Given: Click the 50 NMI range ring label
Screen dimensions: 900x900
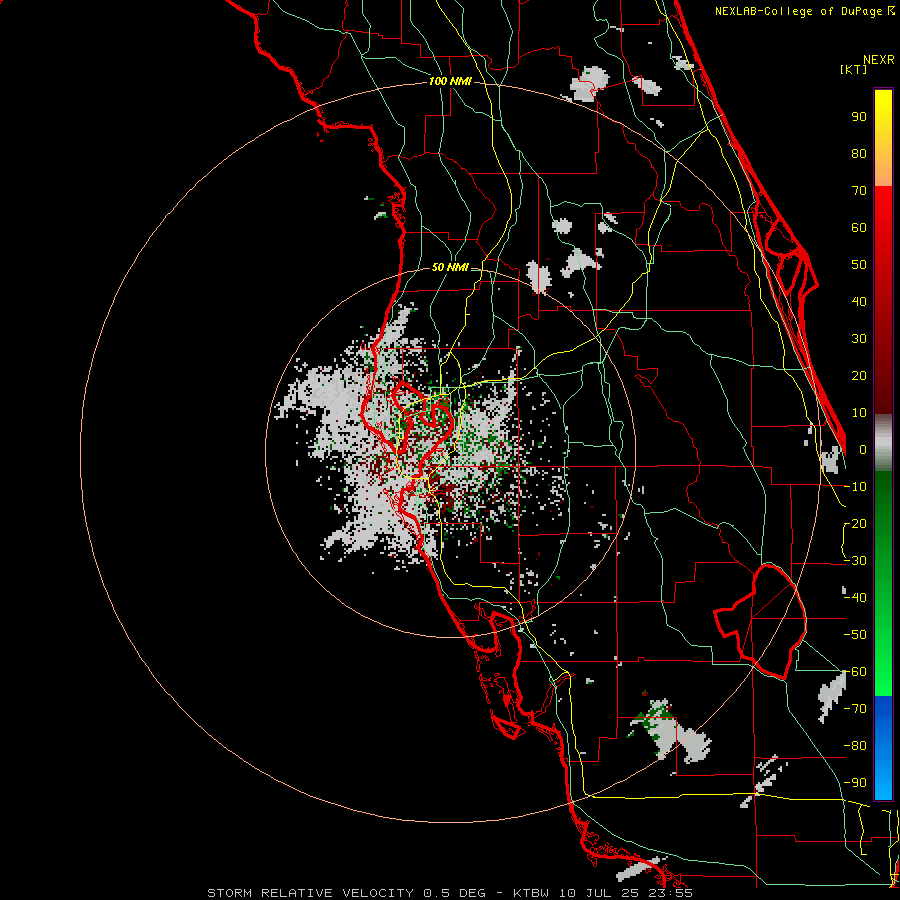Looking at the screenshot, I should [x=450, y=267].
